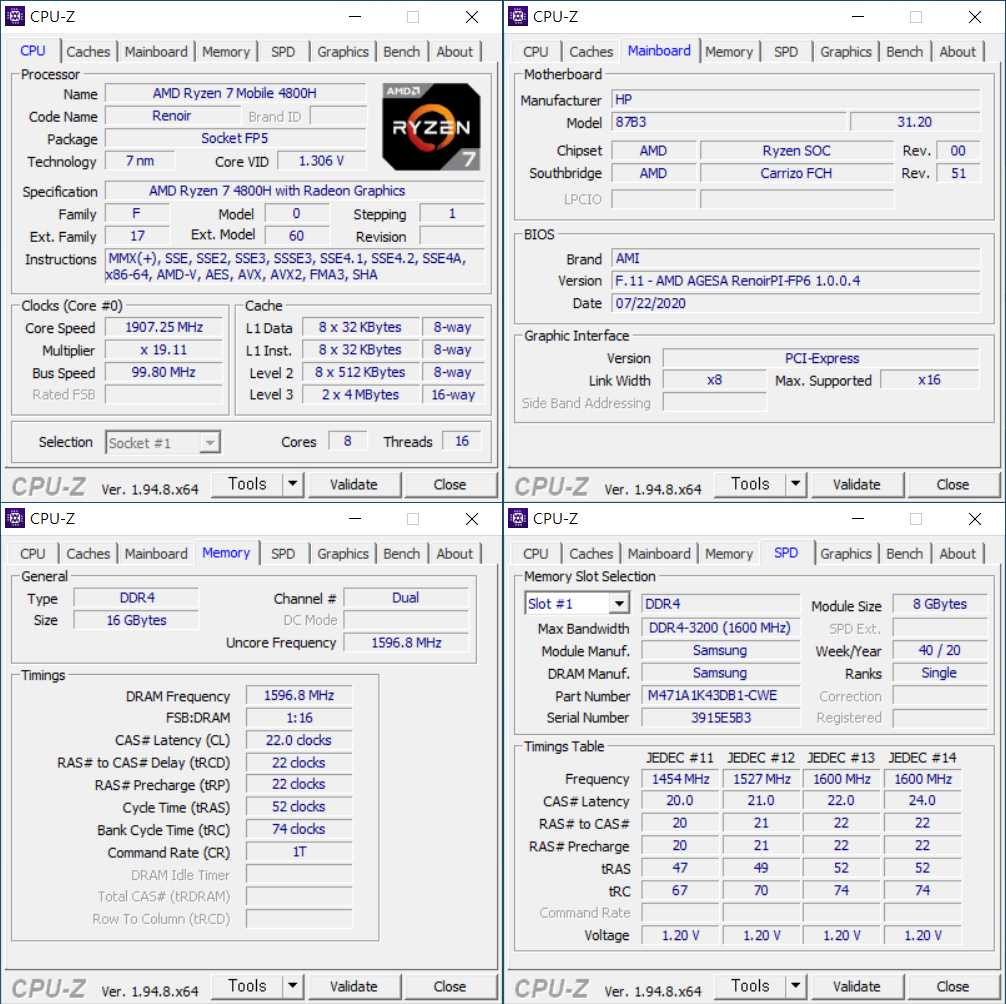The width and height of the screenshot is (1006, 1004).
Task: Click Validate in bottom-right SPD window
Action: 857,986
